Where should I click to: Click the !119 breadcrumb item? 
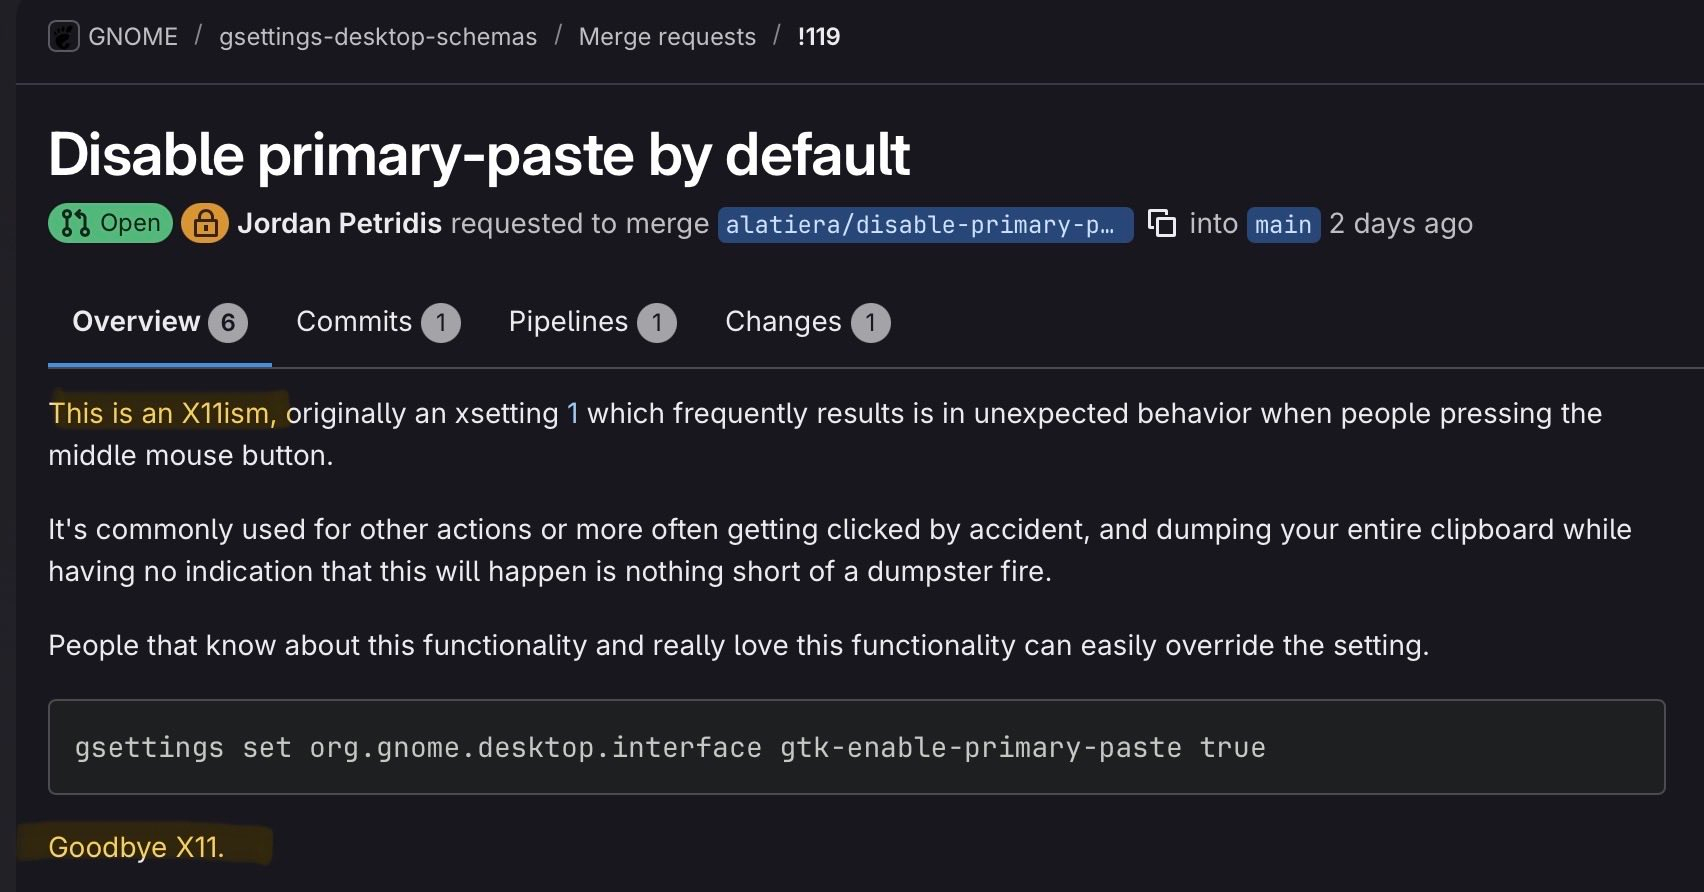(818, 37)
